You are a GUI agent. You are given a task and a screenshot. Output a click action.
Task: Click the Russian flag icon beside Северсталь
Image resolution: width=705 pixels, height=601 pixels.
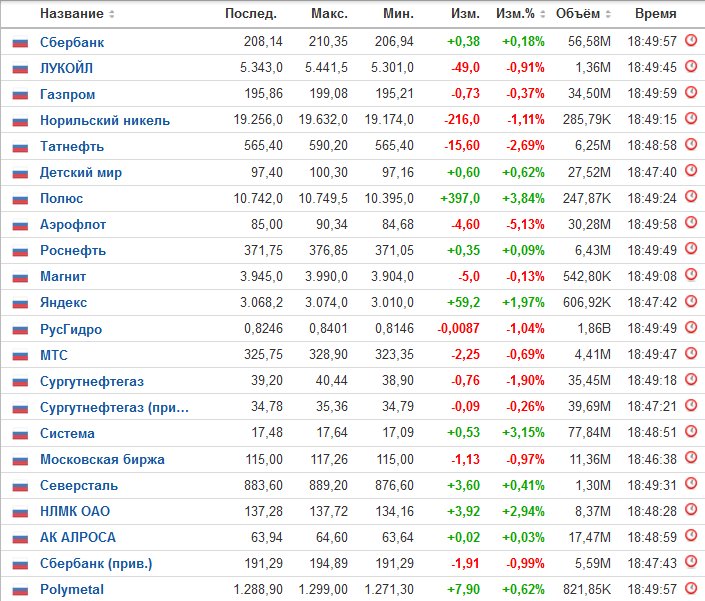pos(20,486)
